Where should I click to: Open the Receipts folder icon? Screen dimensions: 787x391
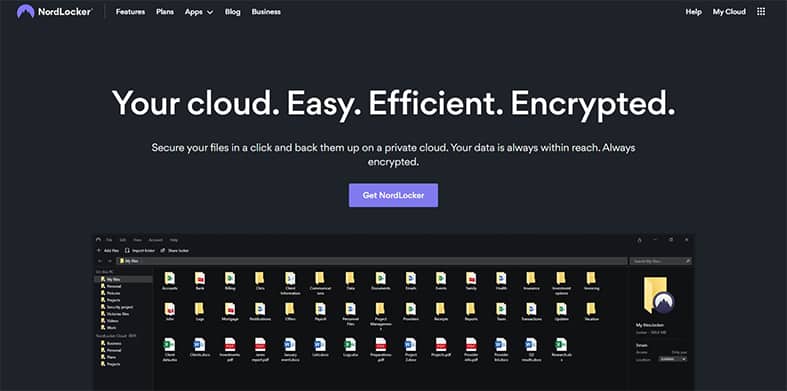coord(441,309)
